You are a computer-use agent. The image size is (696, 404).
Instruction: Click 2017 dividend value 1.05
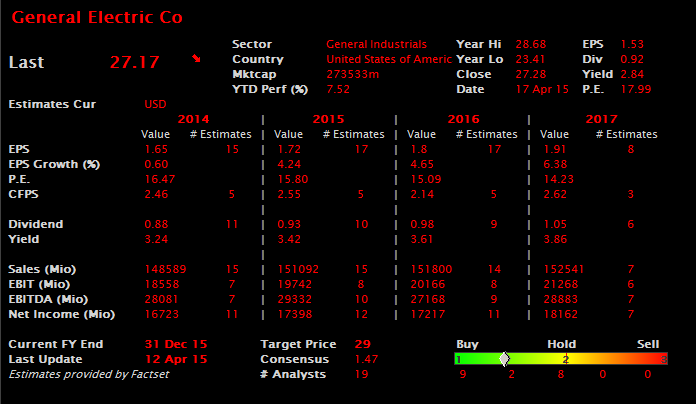(x=555, y=224)
